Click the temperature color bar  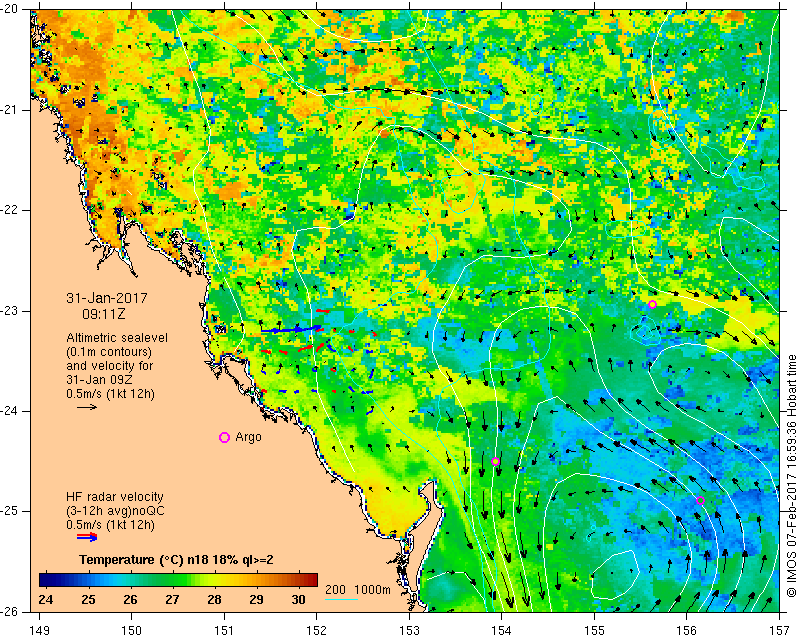[x=178, y=580]
